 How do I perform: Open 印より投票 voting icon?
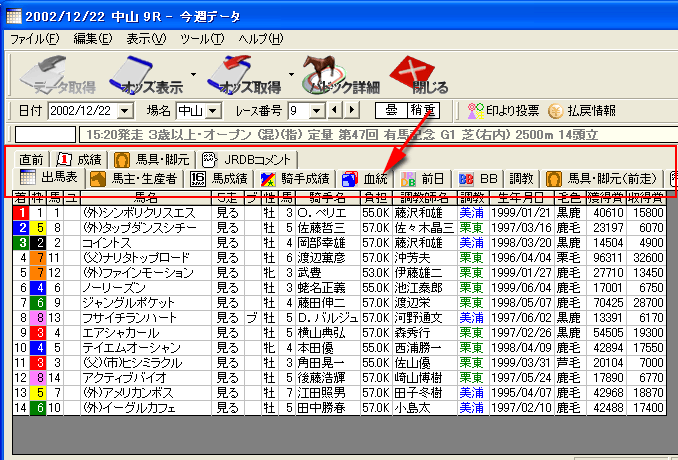(x=504, y=110)
